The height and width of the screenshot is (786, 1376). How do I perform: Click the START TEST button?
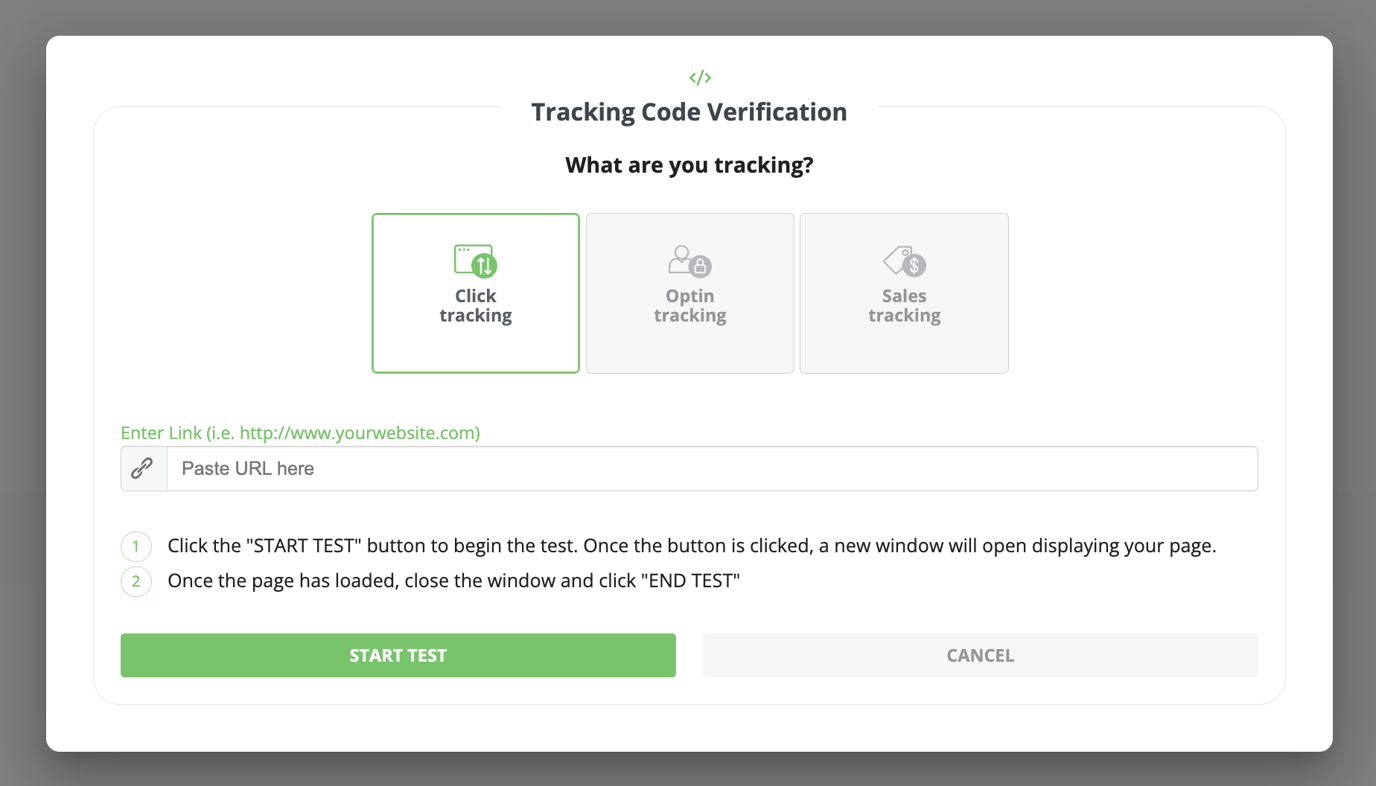tap(398, 655)
